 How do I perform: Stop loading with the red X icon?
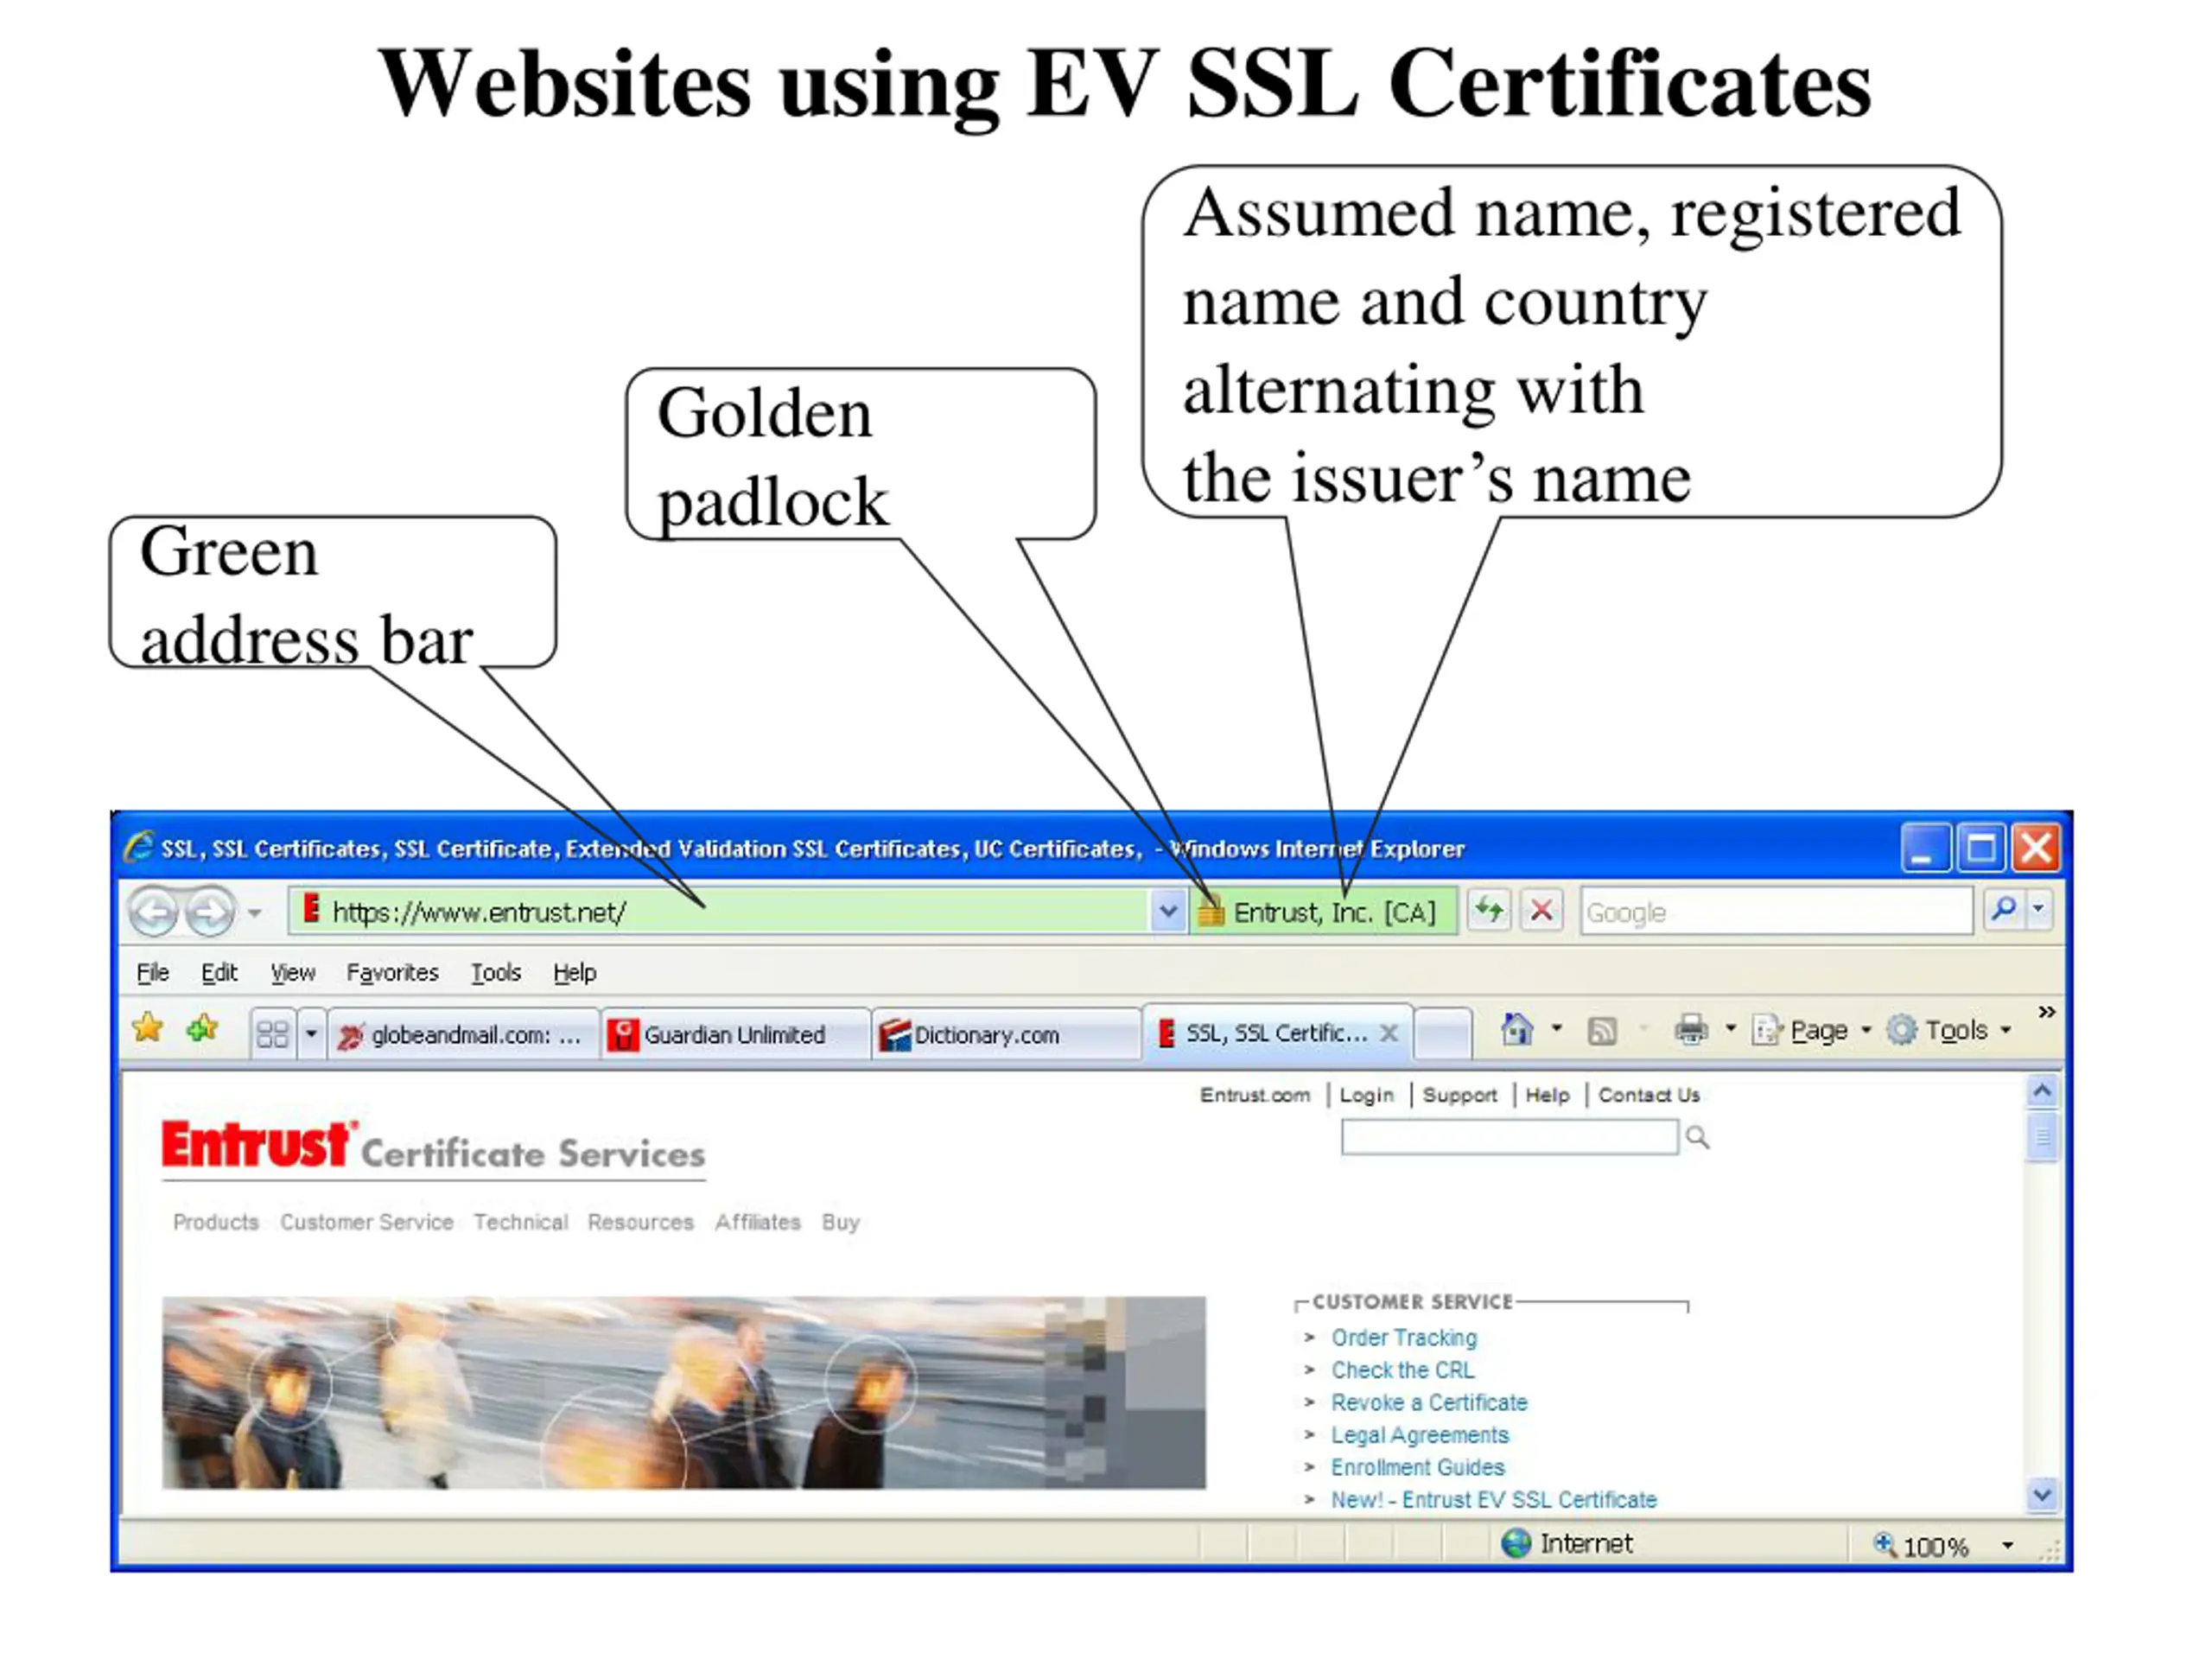[1541, 910]
